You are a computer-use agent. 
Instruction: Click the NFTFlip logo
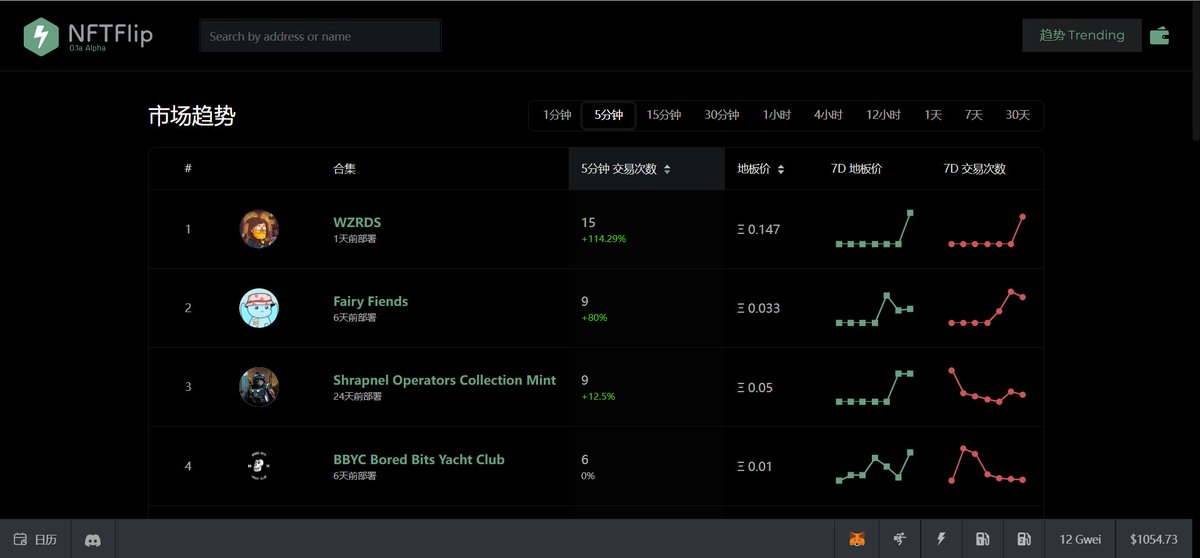88,36
